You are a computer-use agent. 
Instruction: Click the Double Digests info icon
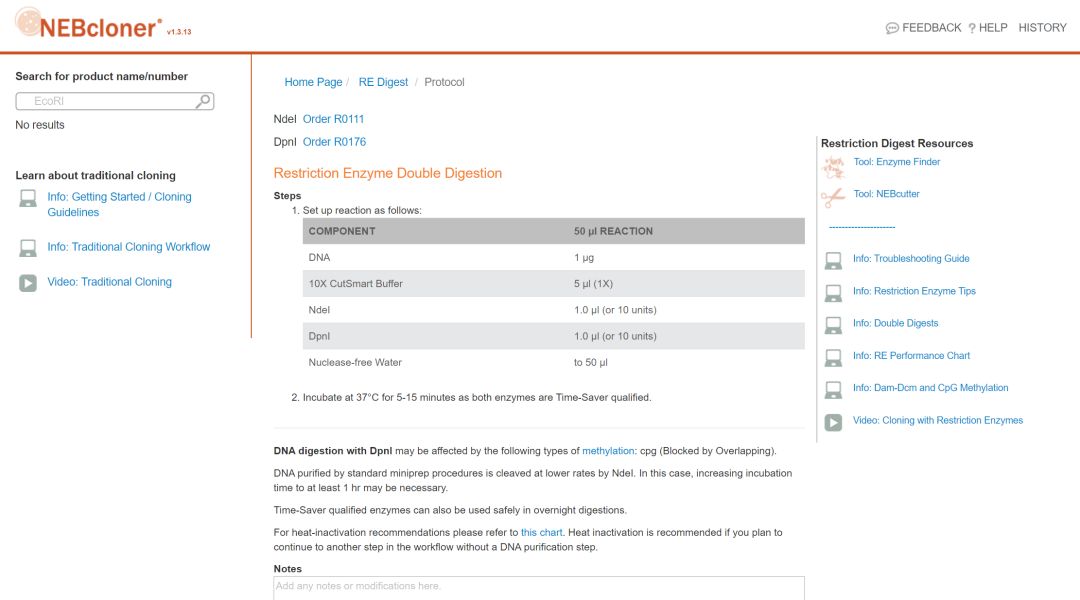[x=833, y=325]
